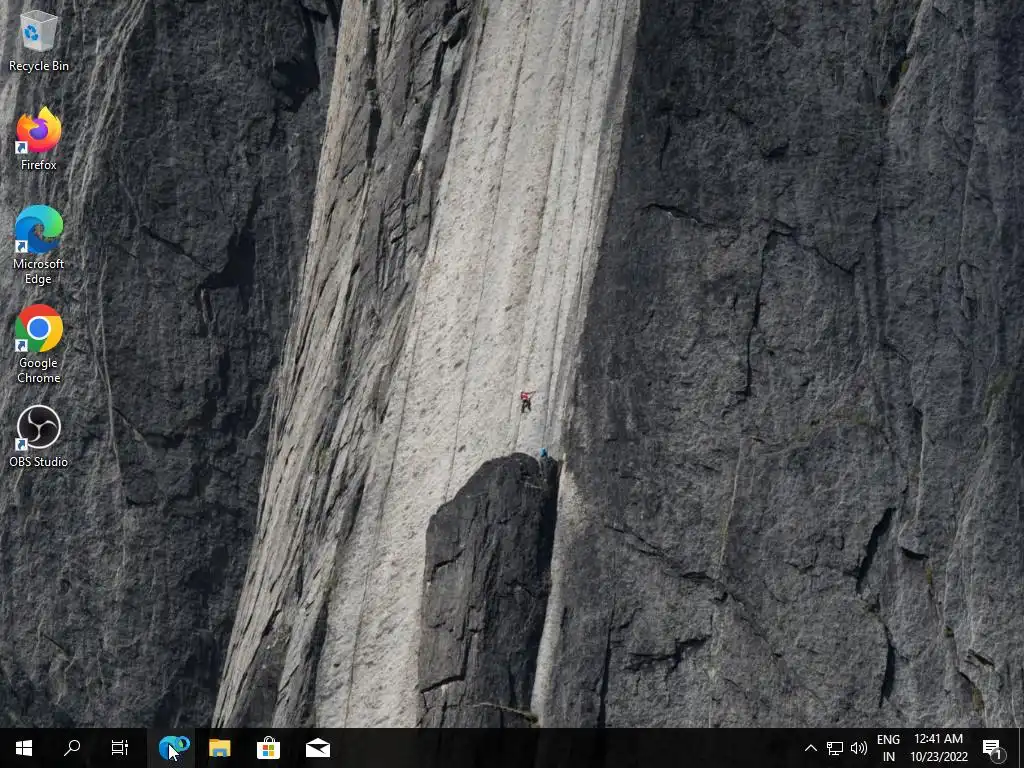Image resolution: width=1024 pixels, height=768 pixels.
Task: Open Microsoft Store from taskbar
Action: (268, 748)
